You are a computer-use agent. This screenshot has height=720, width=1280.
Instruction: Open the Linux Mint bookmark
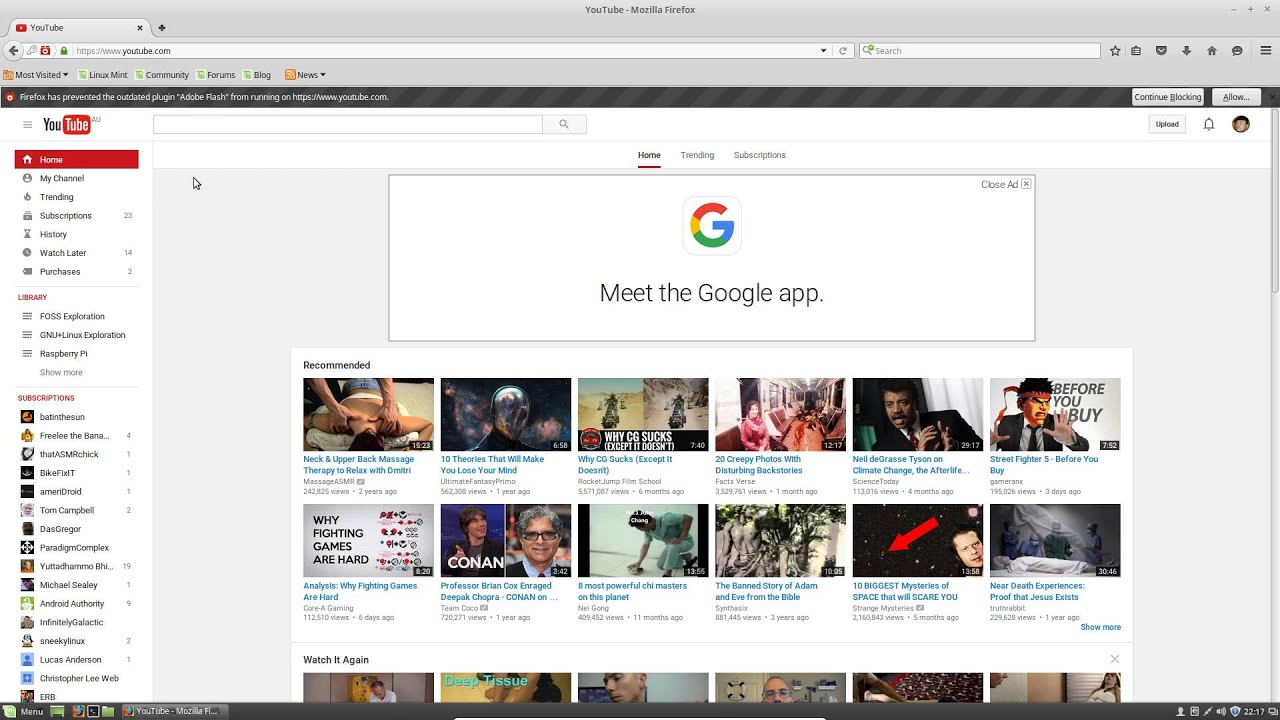click(x=102, y=75)
